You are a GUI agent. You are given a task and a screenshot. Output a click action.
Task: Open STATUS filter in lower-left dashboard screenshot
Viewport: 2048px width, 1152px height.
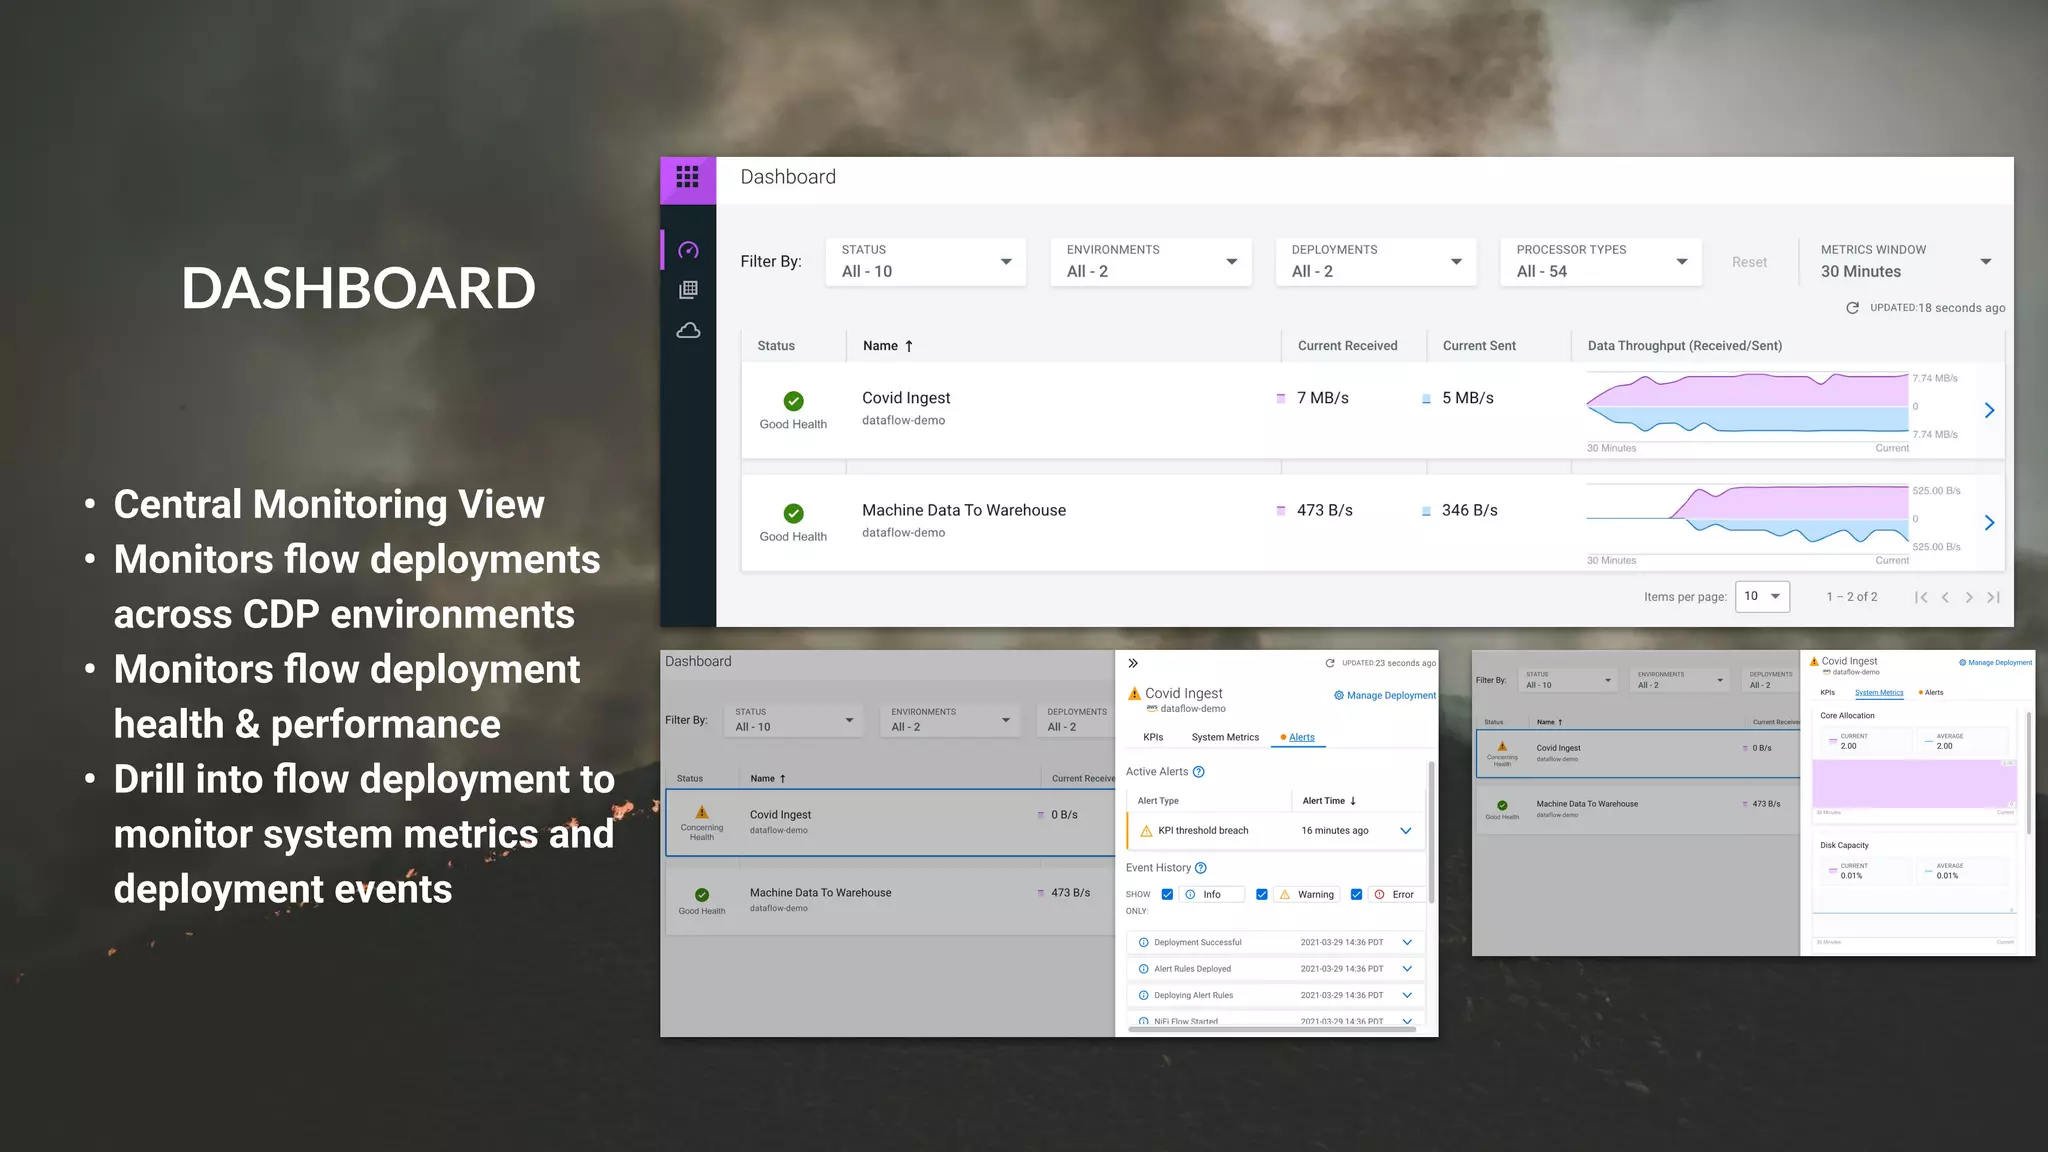(x=793, y=720)
